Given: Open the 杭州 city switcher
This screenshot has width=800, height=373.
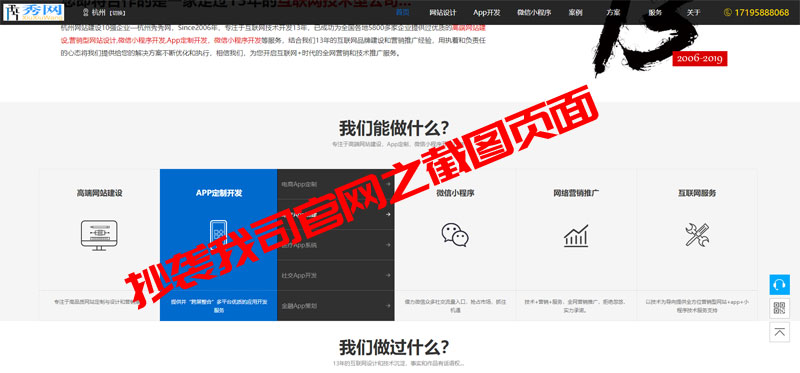Looking at the screenshot, I should (108, 13).
